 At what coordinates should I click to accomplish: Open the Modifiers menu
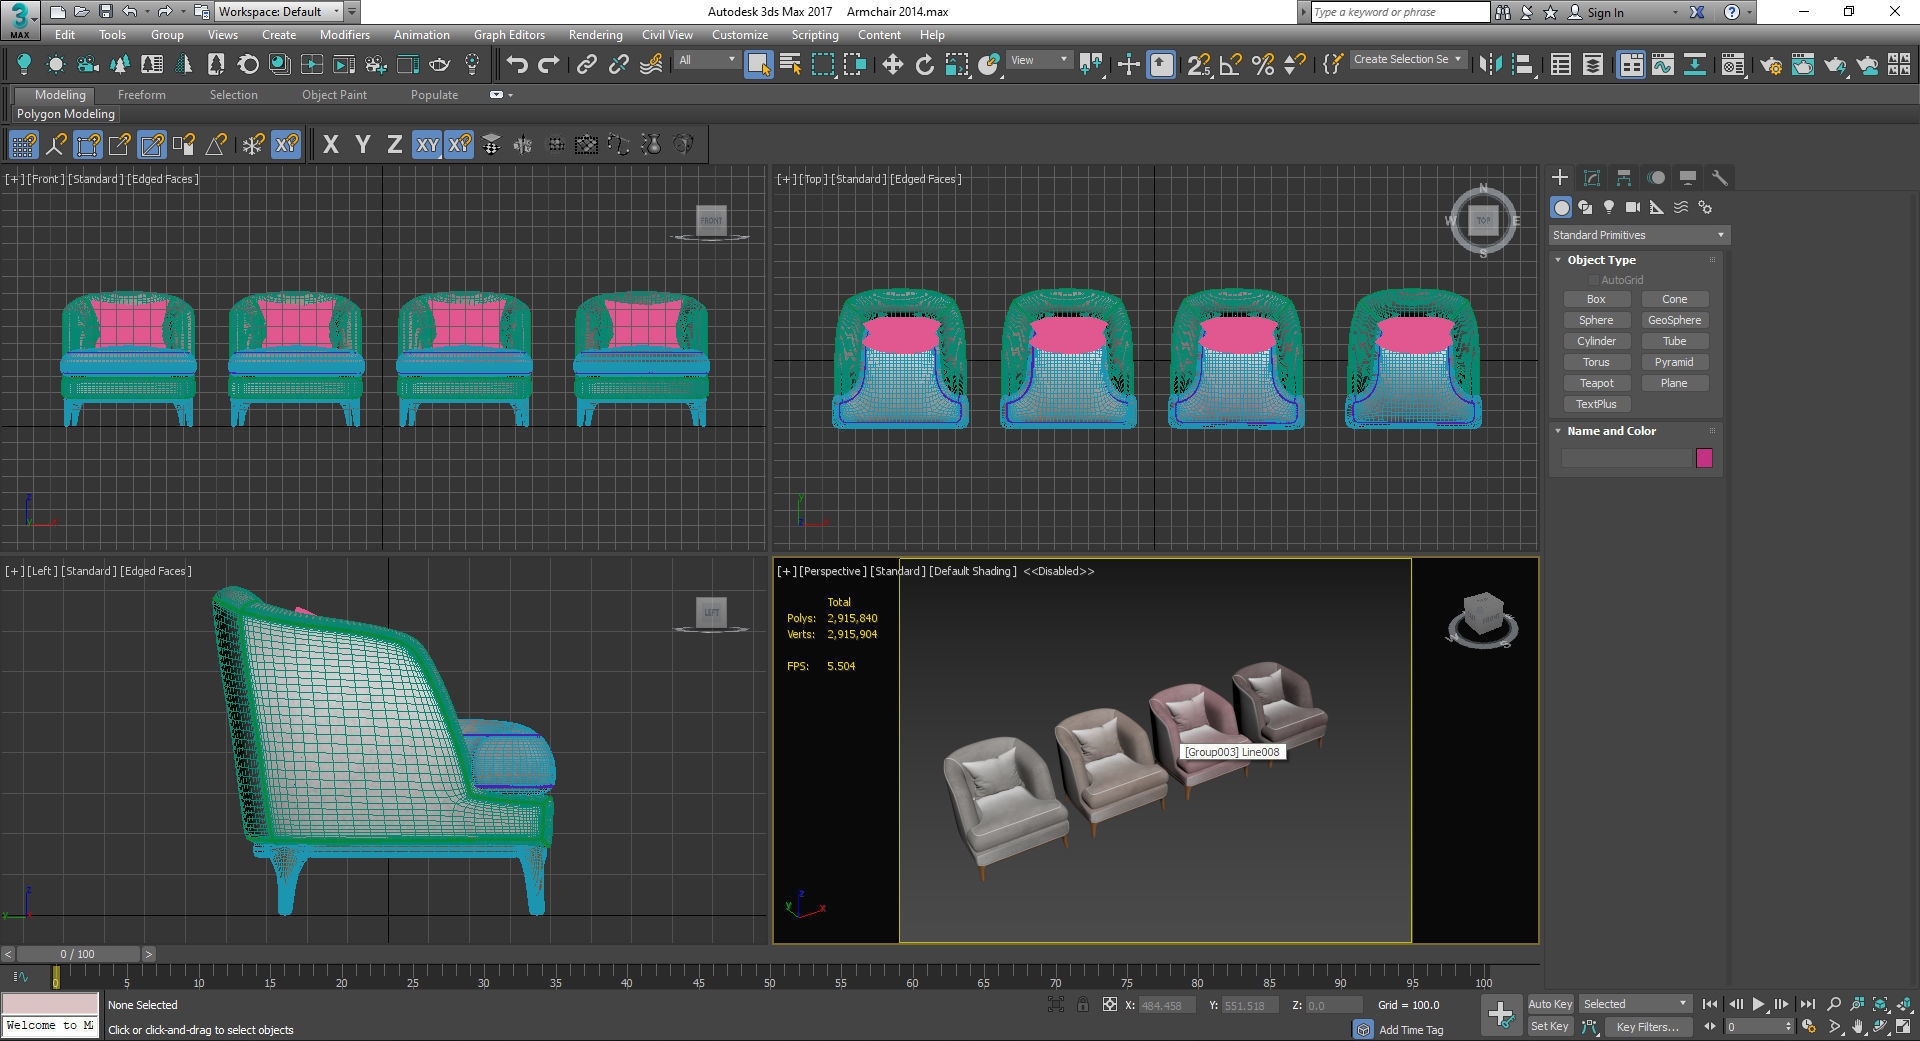pos(345,35)
